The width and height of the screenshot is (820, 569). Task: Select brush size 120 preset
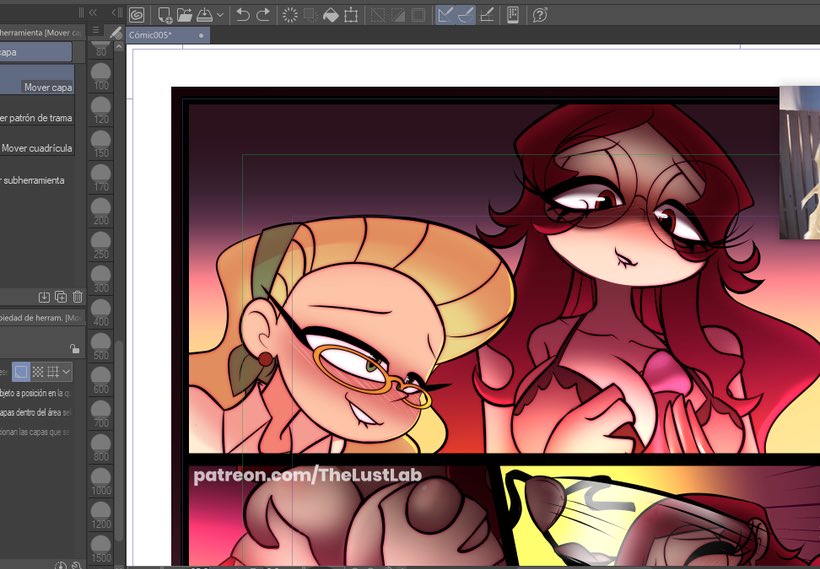[100, 111]
